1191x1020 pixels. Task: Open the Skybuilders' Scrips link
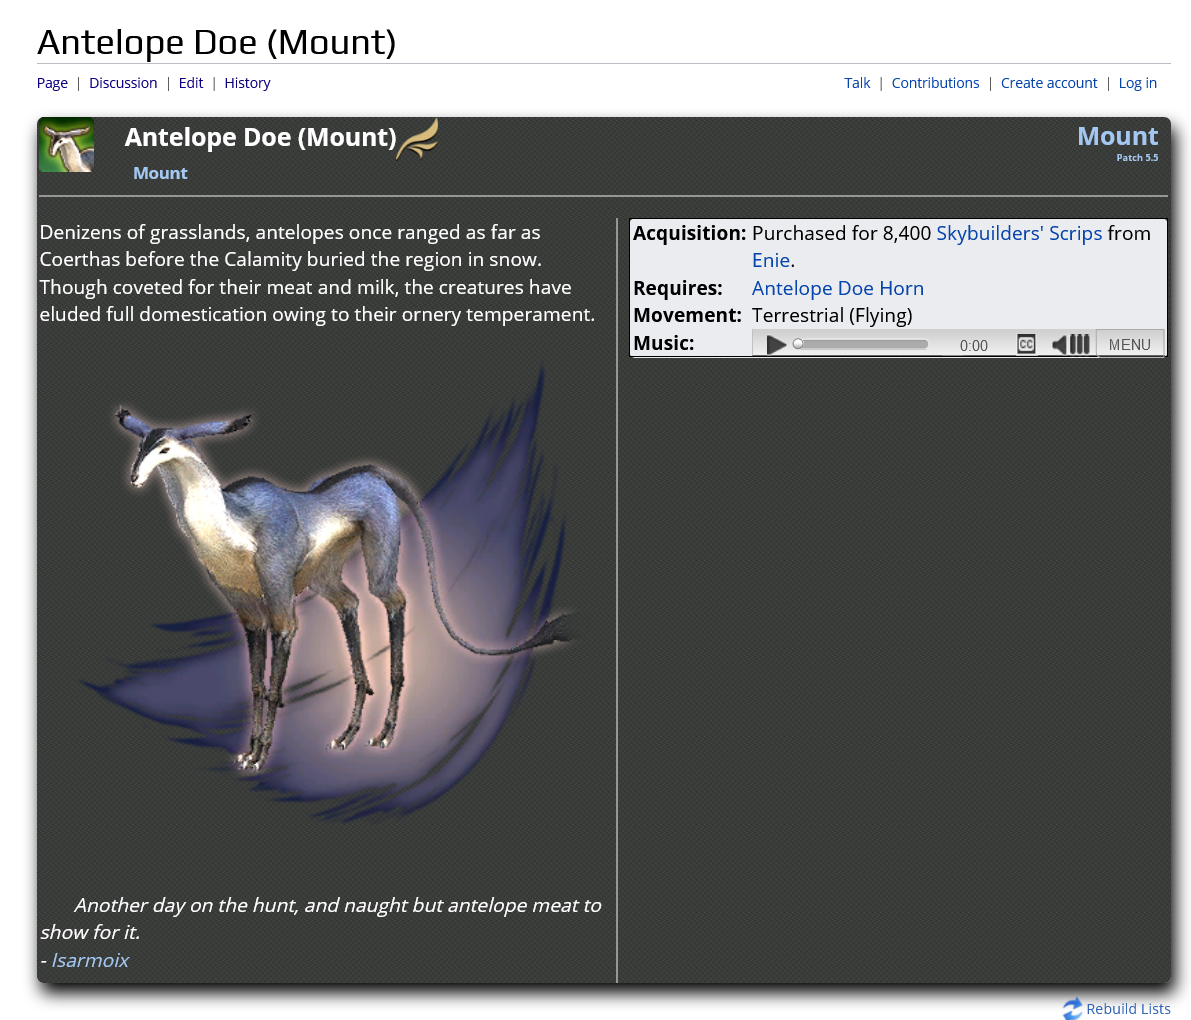point(1018,233)
